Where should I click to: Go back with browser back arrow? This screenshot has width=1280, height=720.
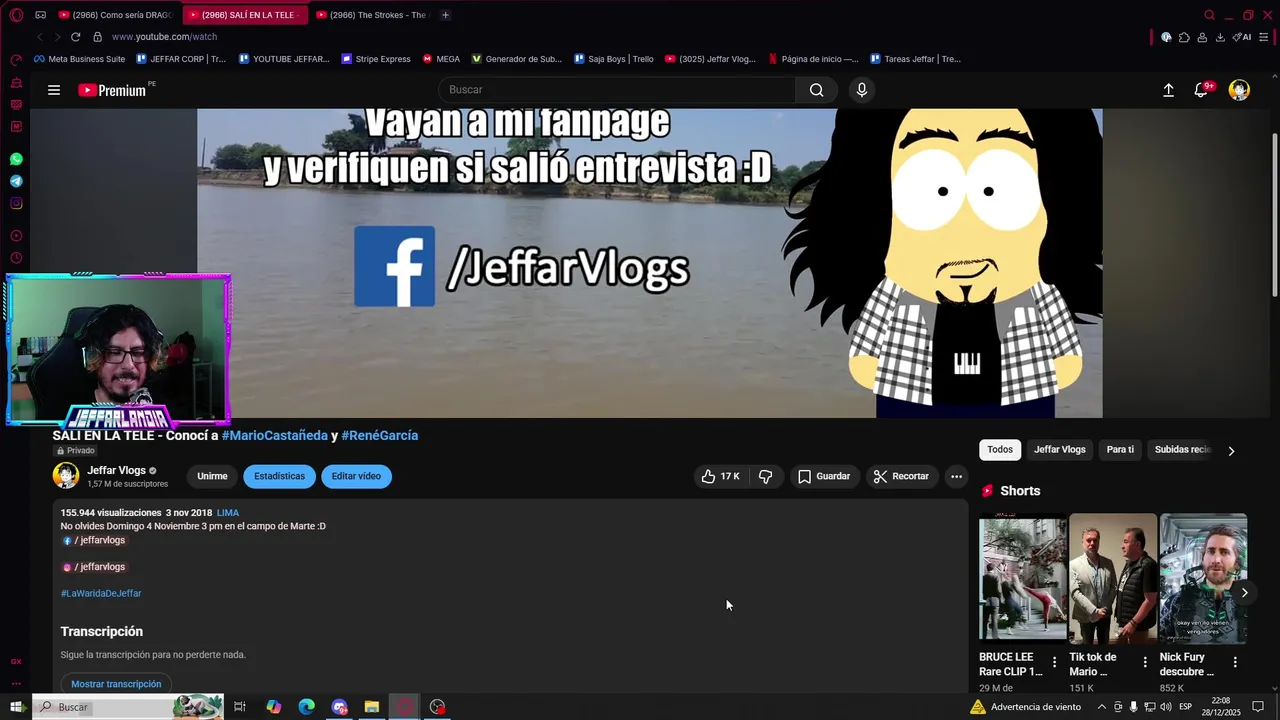pos(40,37)
